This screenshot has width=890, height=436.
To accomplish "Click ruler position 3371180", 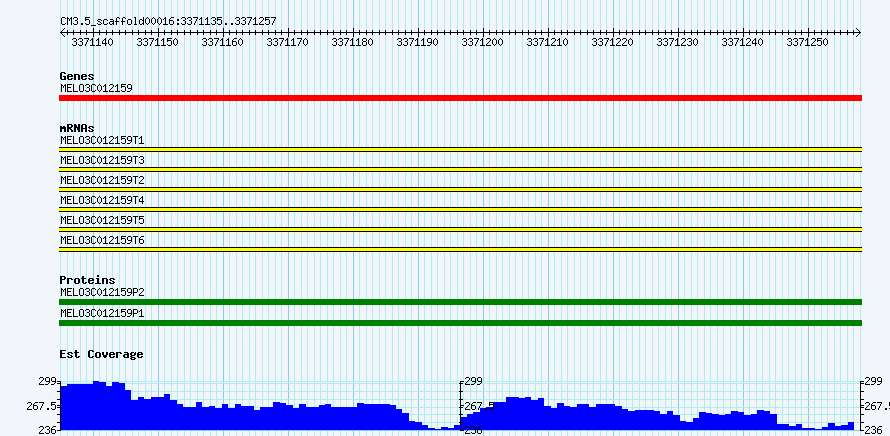I will 353,42.
